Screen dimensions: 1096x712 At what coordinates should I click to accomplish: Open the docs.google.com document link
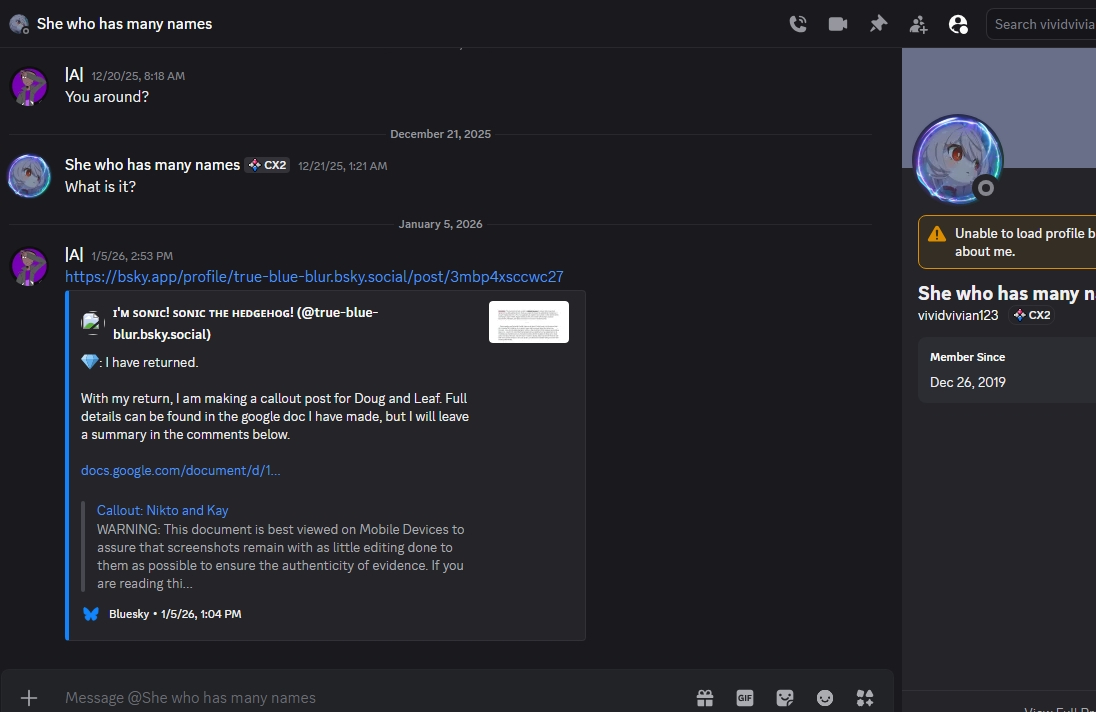[180, 470]
